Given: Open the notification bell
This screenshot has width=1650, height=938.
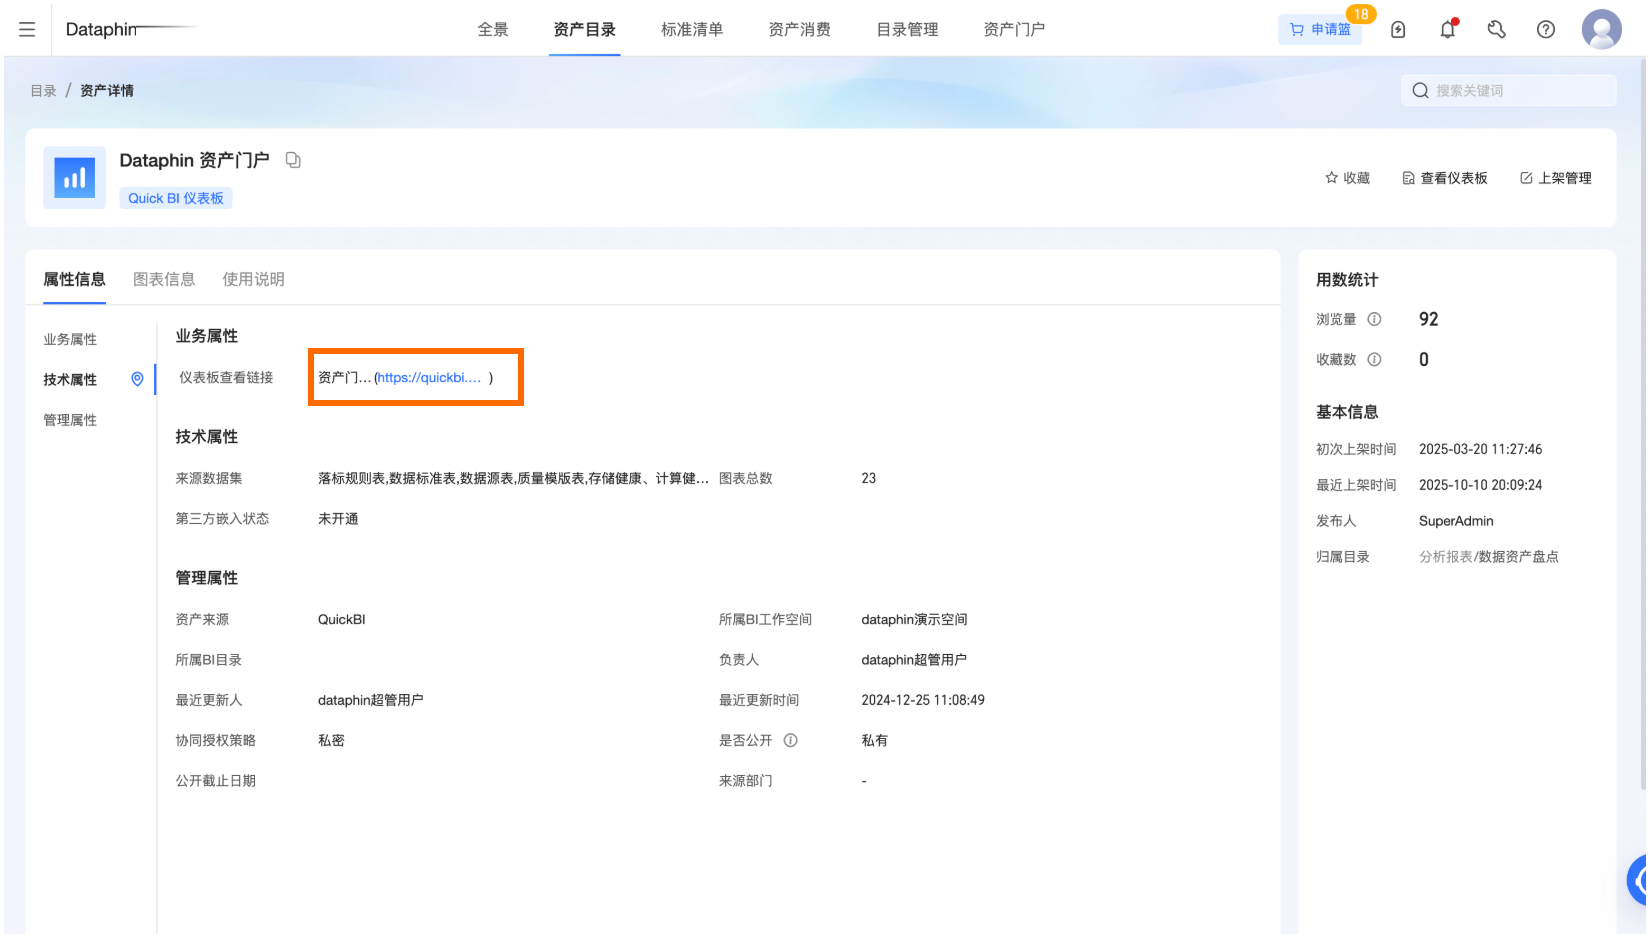Looking at the screenshot, I should [1447, 30].
